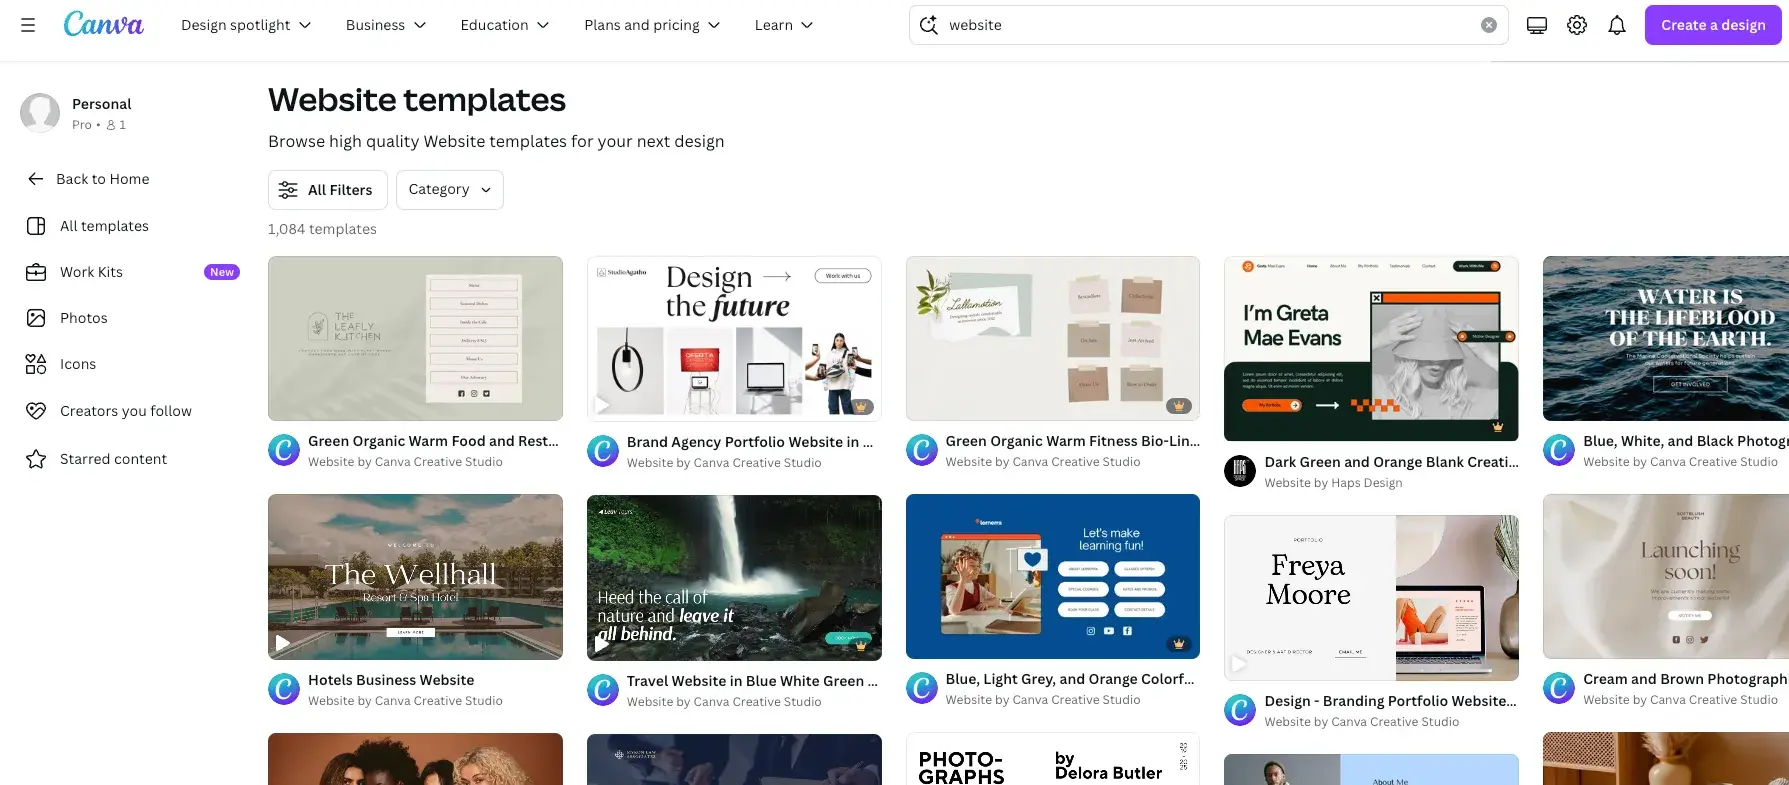The image size is (1789, 785).
Task: Open Starred content
Action: (x=113, y=459)
